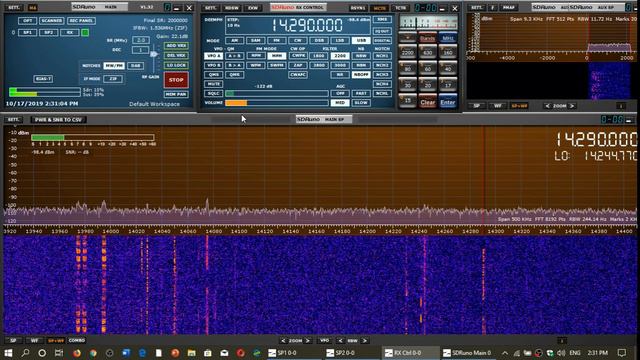The image size is (640, 360).
Task: Increase RBW in Main SP window
Action: (x=364, y=340)
